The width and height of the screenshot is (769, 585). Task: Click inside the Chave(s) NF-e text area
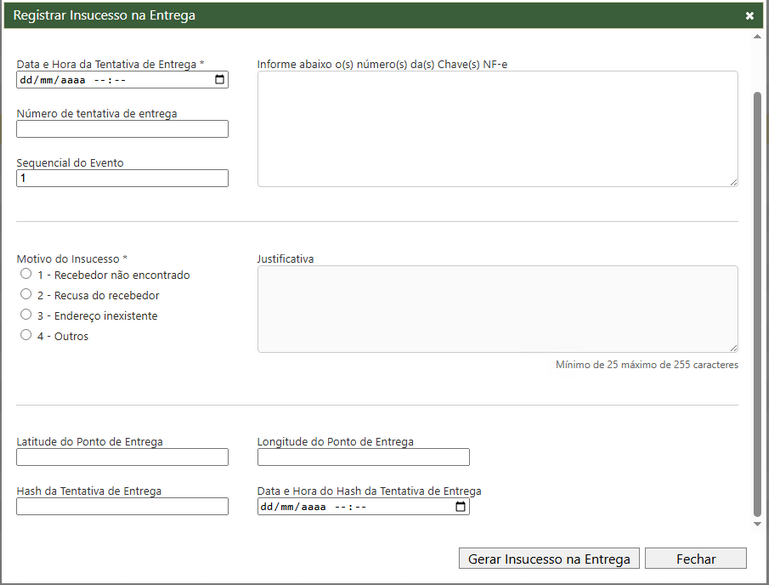pyautogui.click(x=497, y=128)
